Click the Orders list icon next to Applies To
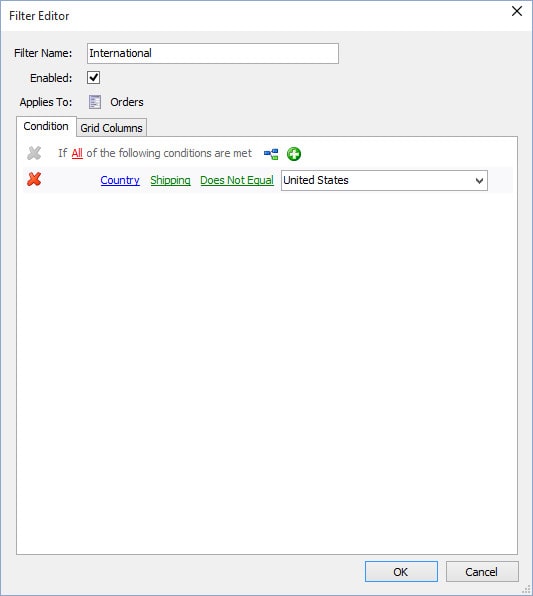The height and width of the screenshot is (596, 533). coord(95,102)
